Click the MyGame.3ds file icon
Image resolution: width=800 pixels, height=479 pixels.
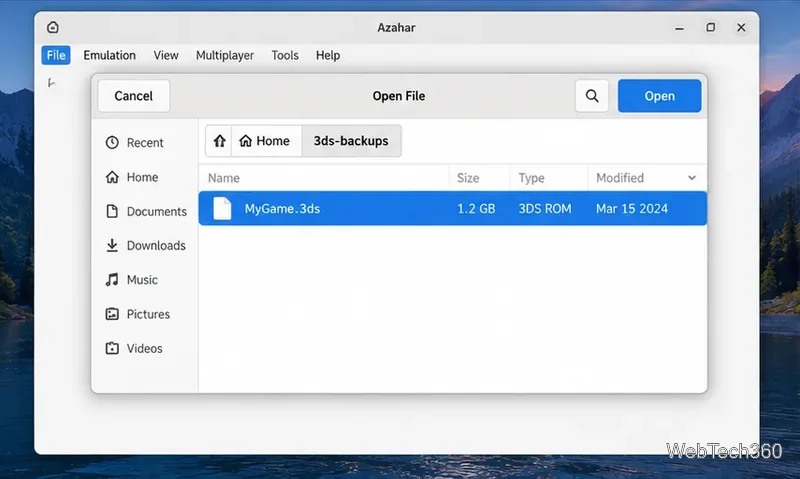222,208
